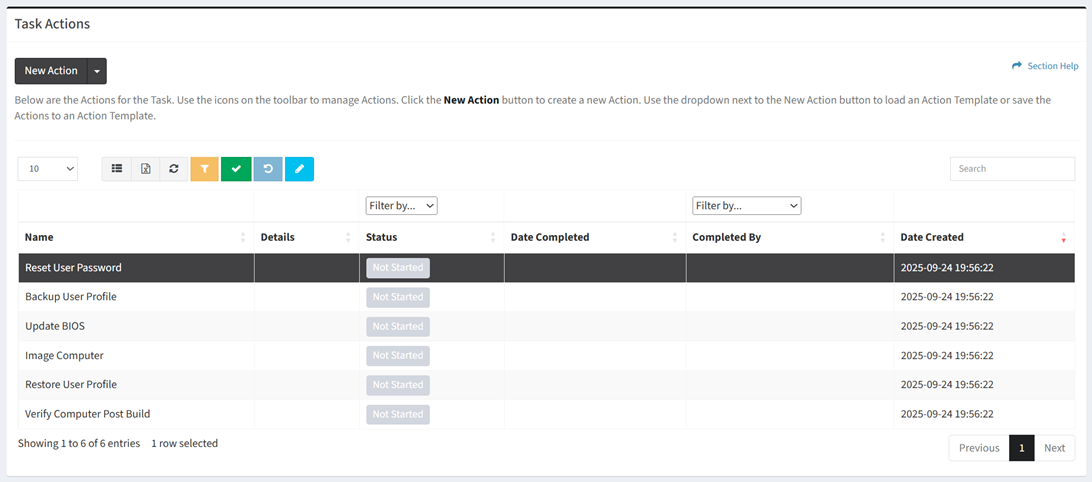Select the Verify Computer Post Build row
This screenshot has width=1092, height=482.
[x=87, y=414]
